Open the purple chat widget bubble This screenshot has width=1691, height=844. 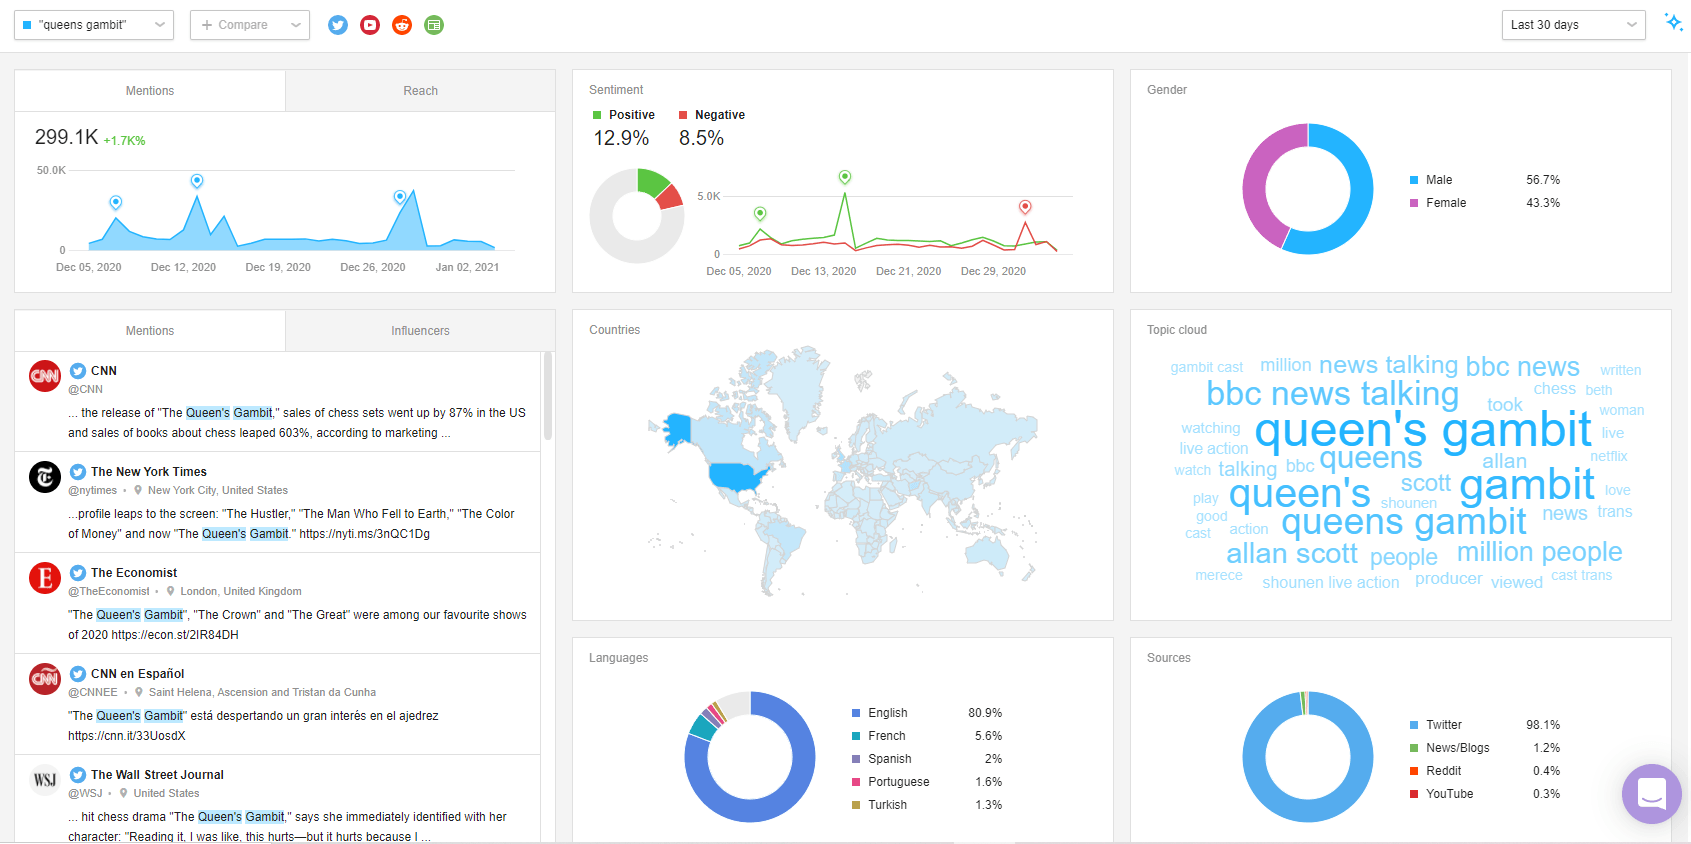(1651, 794)
